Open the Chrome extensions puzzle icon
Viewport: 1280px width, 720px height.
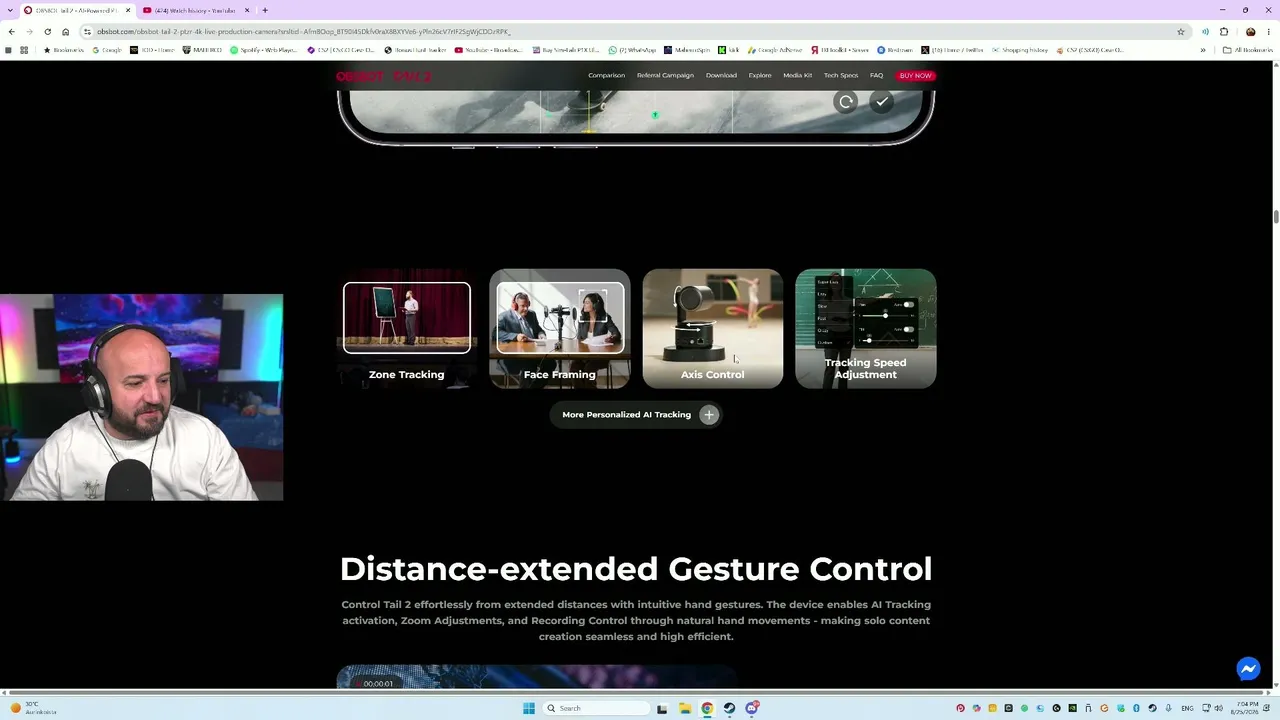click(x=1224, y=32)
